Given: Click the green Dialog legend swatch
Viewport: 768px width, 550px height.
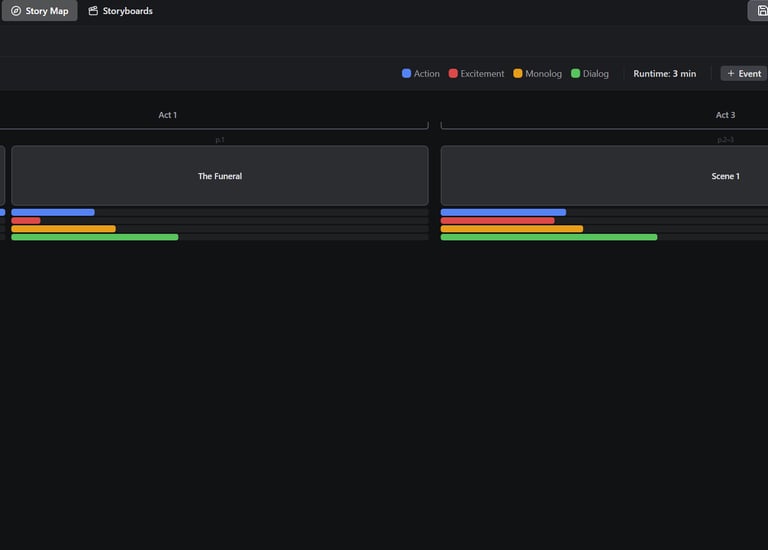Looking at the screenshot, I should (575, 73).
